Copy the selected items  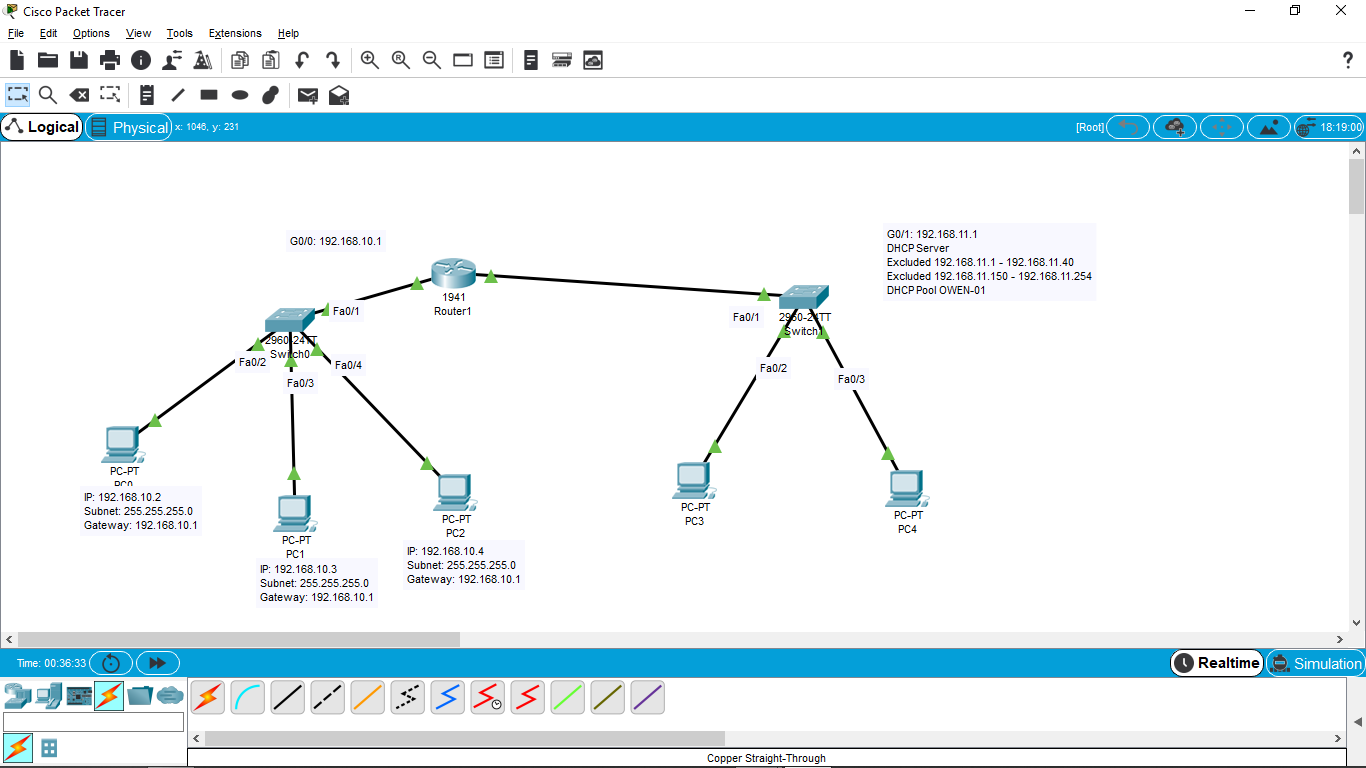[x=239, y=60]
